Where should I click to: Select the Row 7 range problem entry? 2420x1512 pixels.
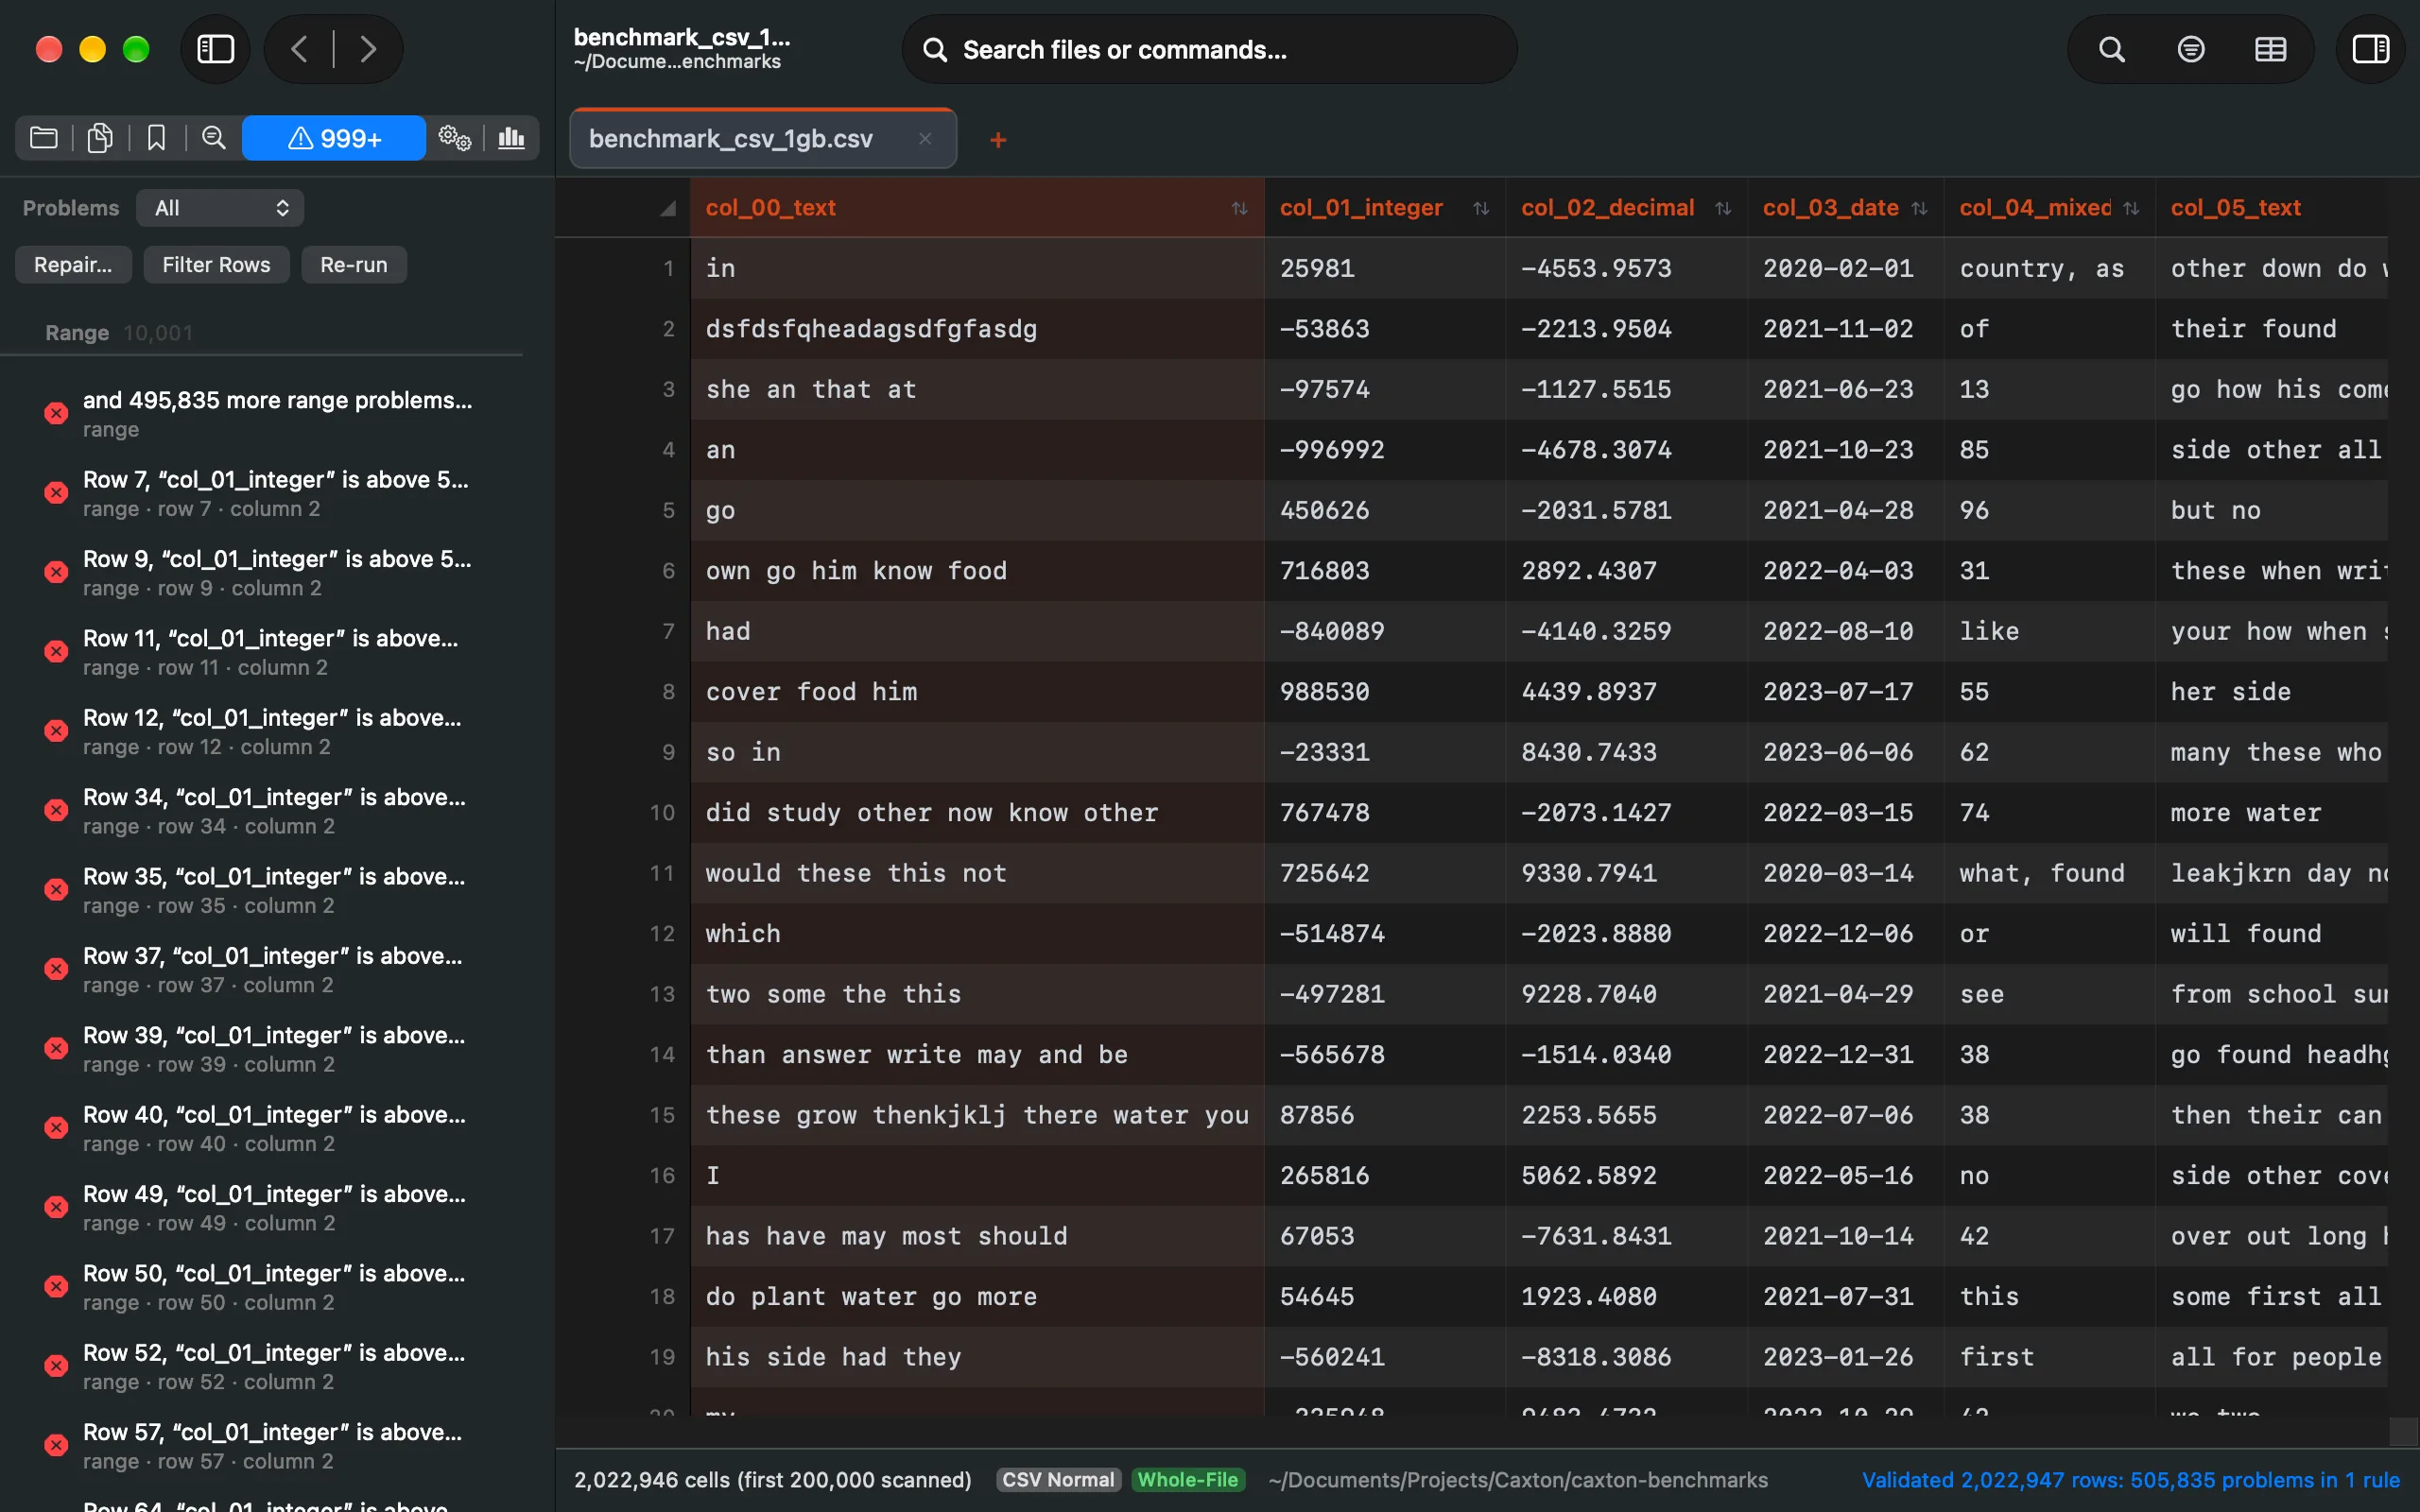(x=262, y=493)
